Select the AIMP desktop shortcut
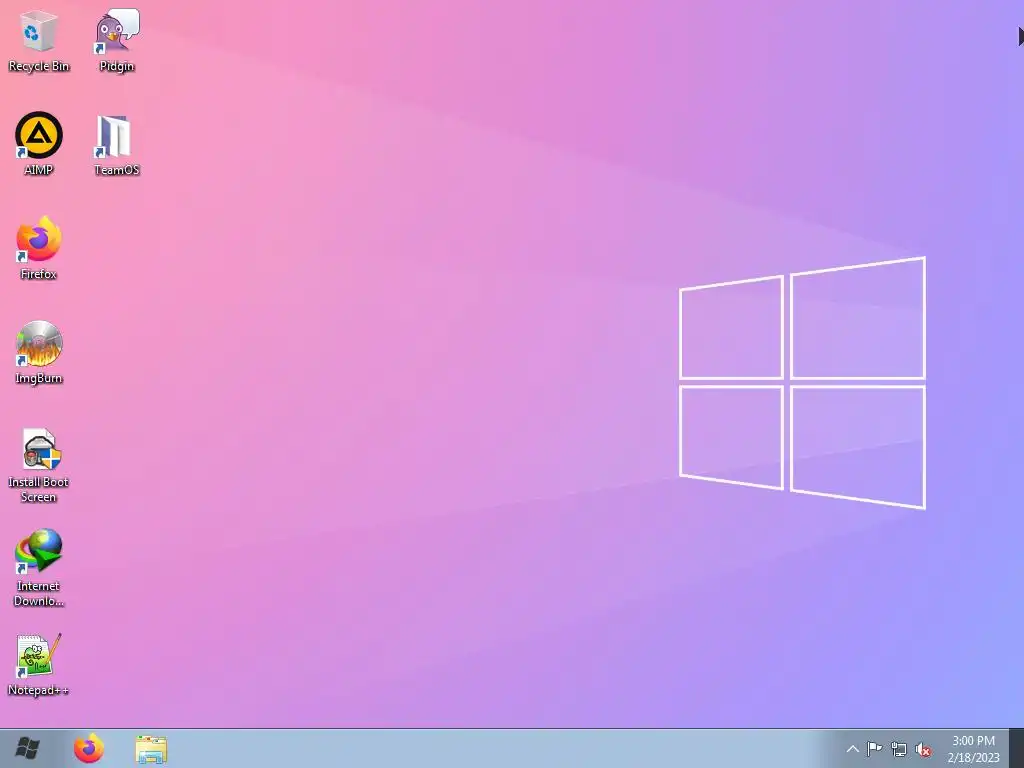Image resolution: width=1024 pixels, height=768 pixels. coord(39,144)
